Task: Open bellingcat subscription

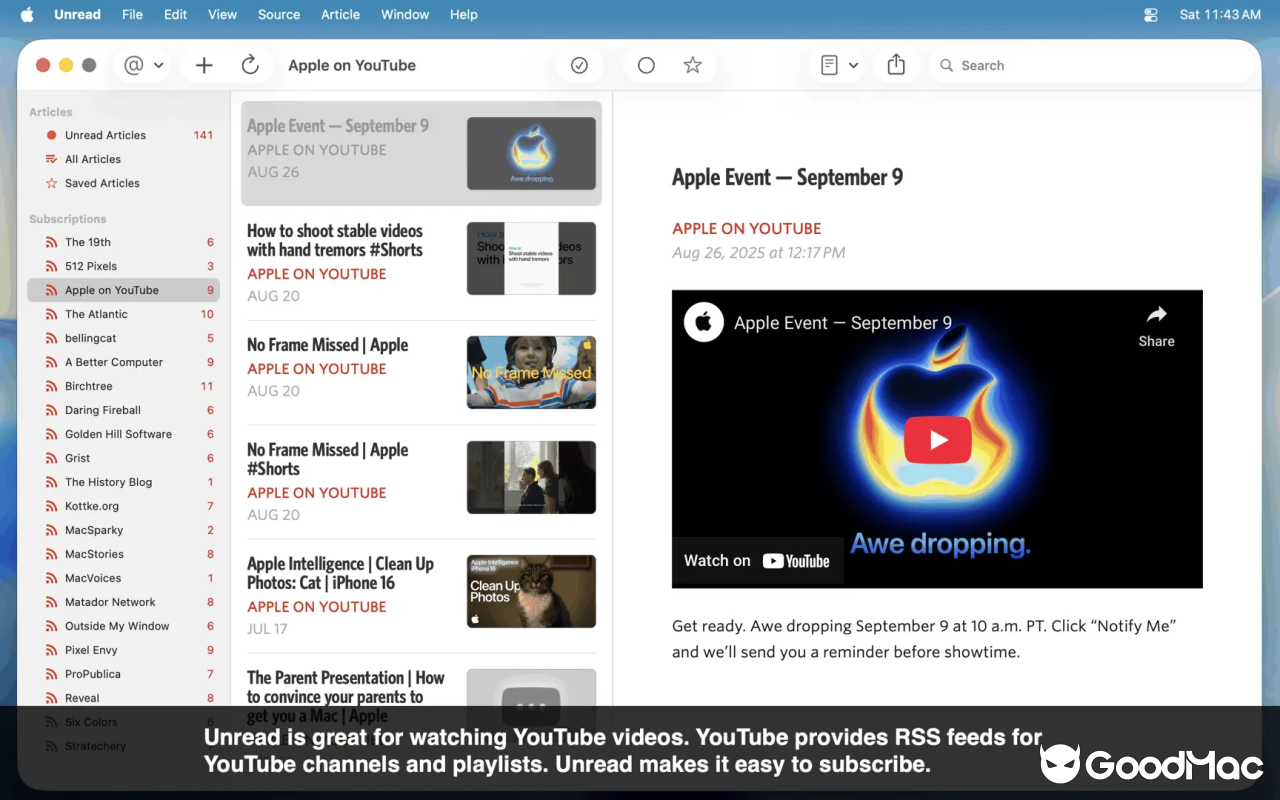Action: pyautogui.click(x=123, y=338)
